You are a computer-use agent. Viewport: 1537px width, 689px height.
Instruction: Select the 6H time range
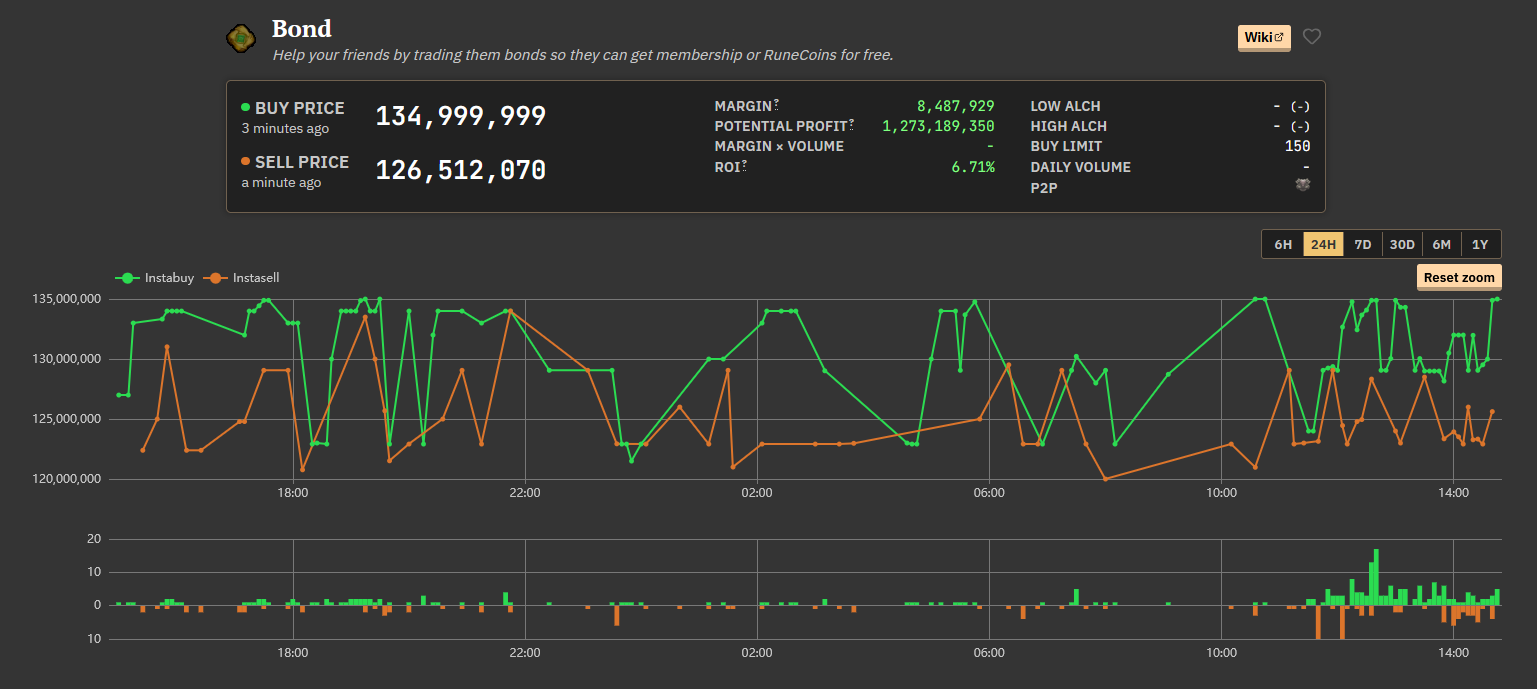1283,244
